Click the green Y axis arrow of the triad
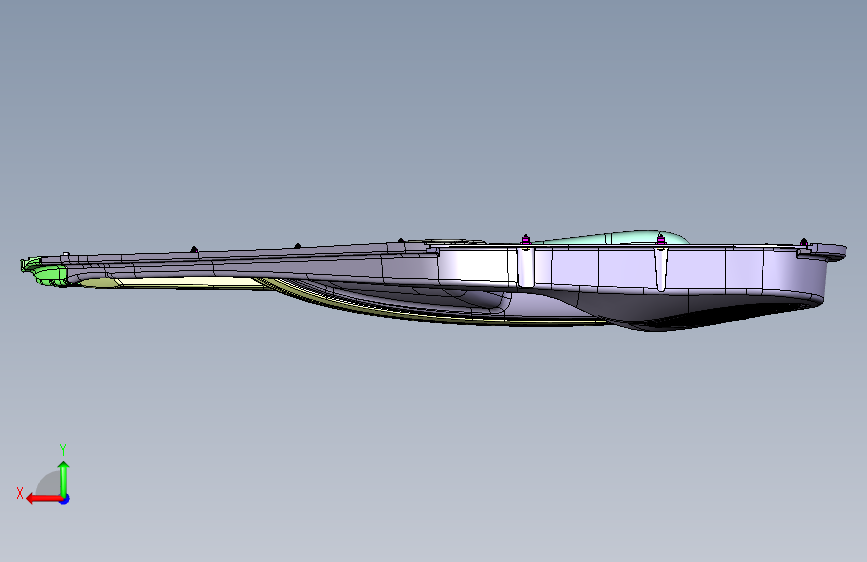867x562 pixels. point(64,478)
